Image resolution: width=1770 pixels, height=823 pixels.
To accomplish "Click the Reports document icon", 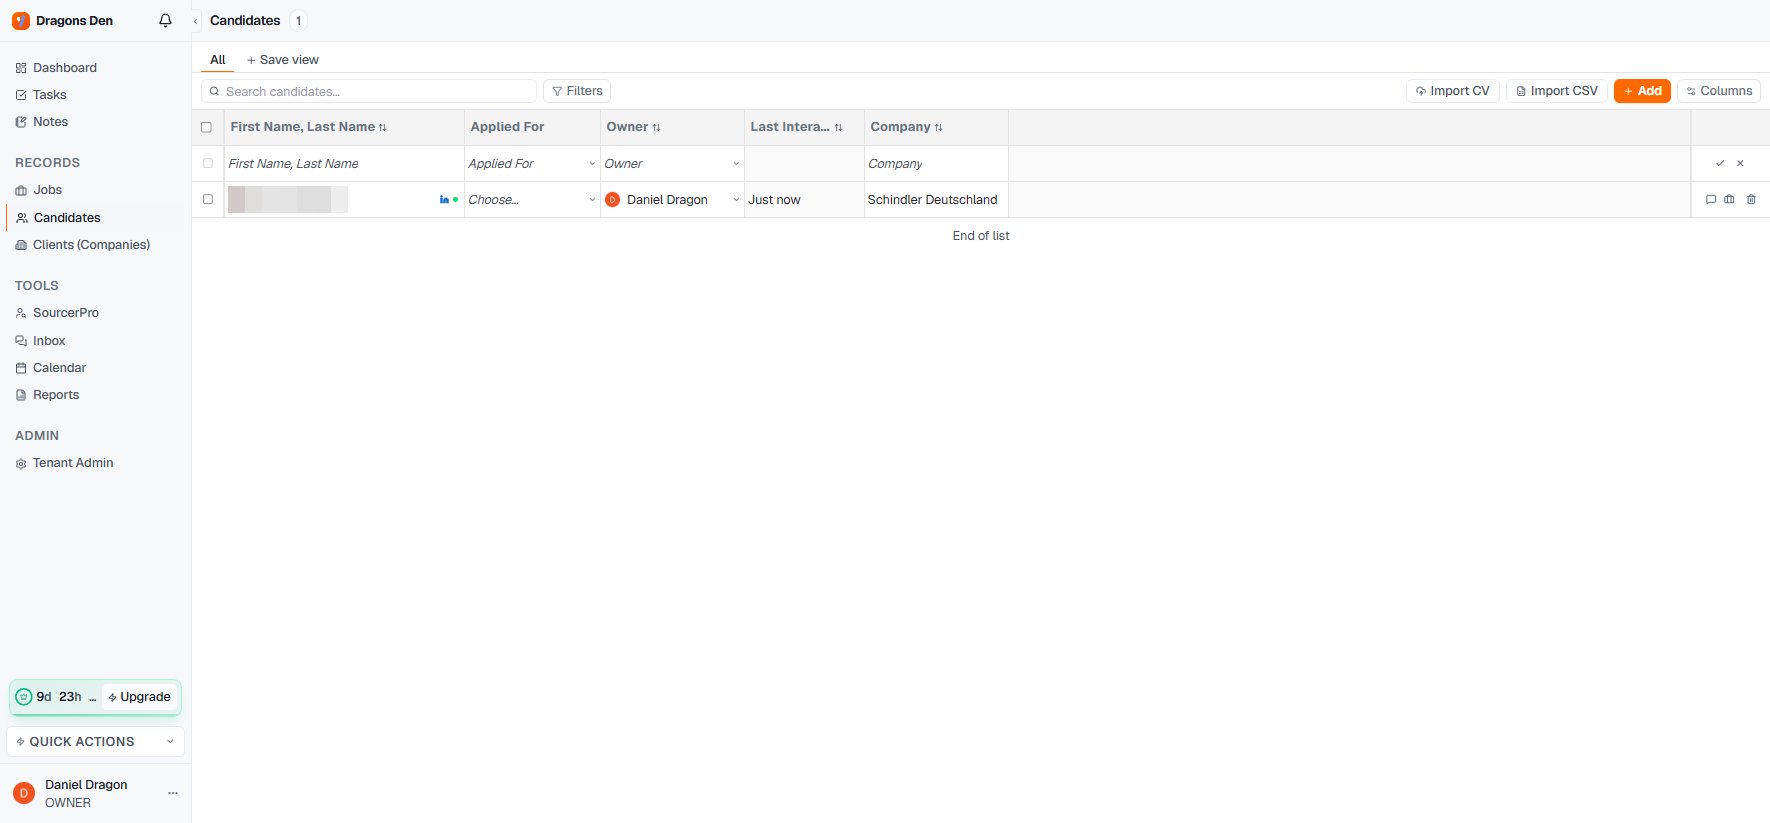I will click(21, 395).
